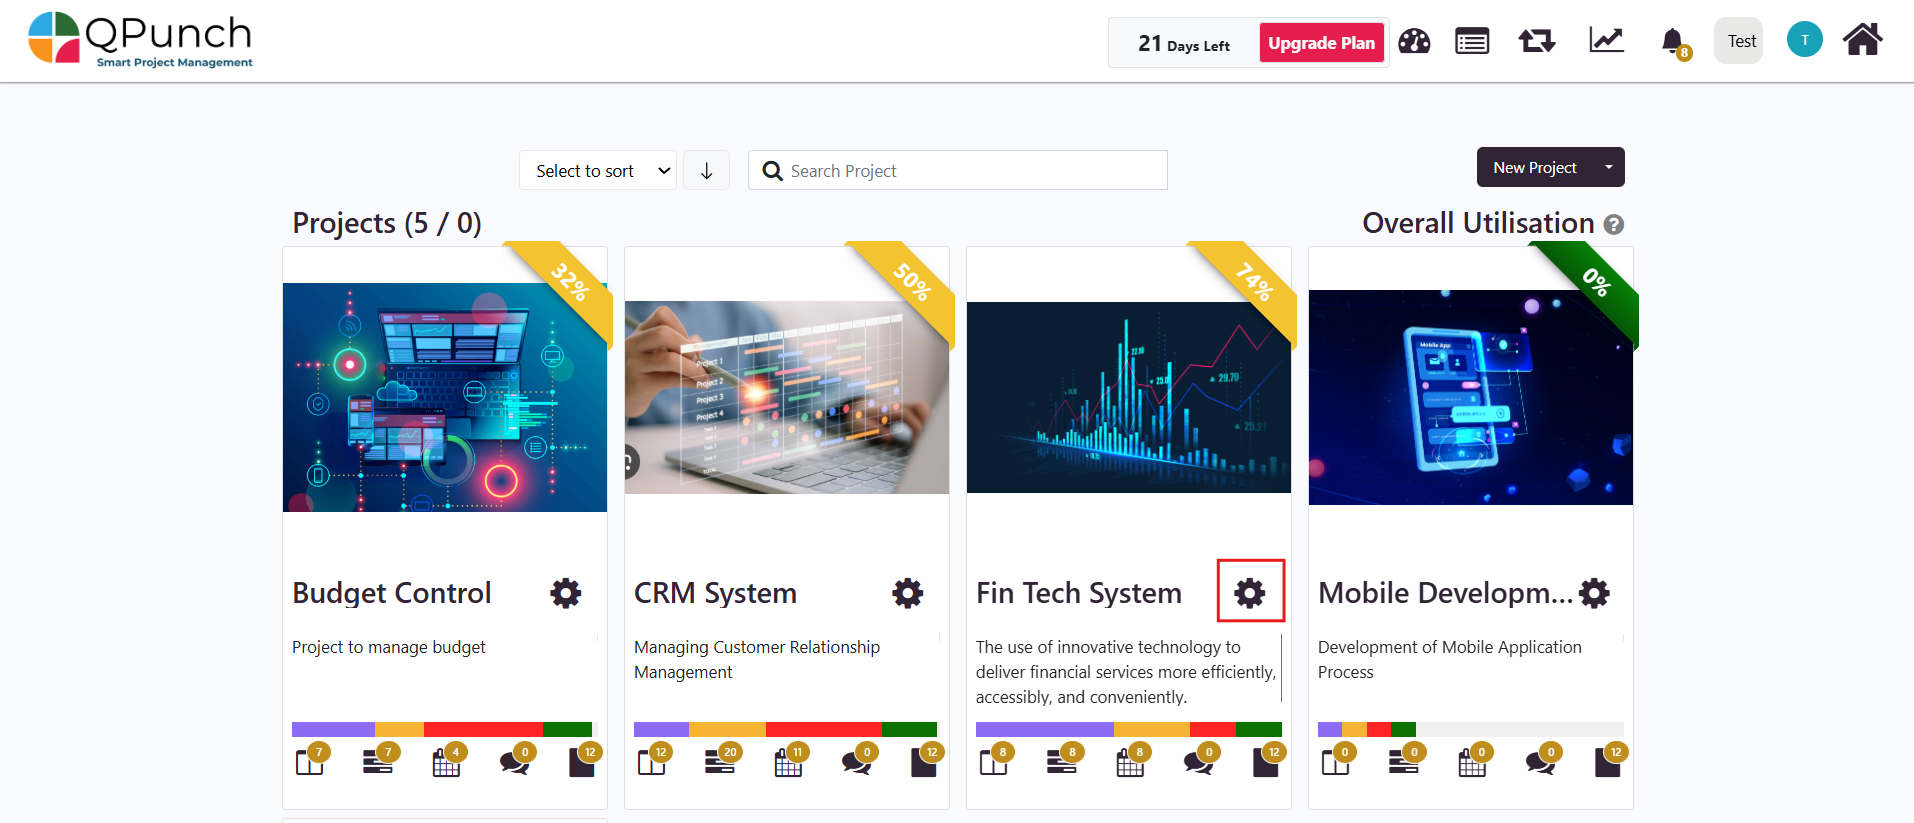Image resolution: width=1914 pixels, height=823 pixels.
Task: Open the dashboard gauge icon in header
Action: point(1414,42)
